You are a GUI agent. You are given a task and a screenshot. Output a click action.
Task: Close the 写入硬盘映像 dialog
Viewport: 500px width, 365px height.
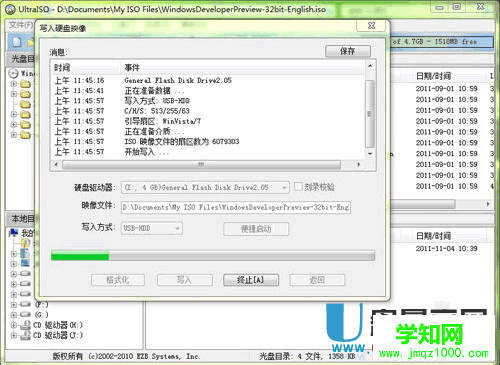point(372,26)
